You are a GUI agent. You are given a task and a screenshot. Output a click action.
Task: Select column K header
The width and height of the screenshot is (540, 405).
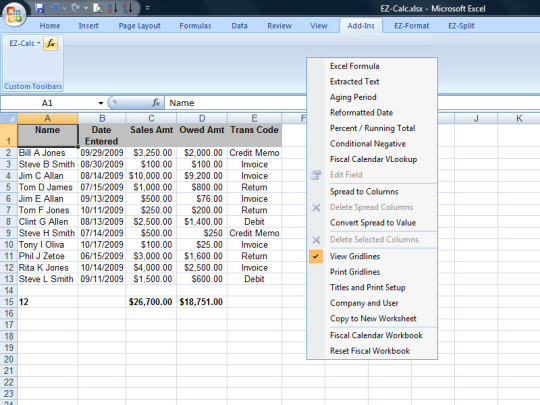(519, 118)
